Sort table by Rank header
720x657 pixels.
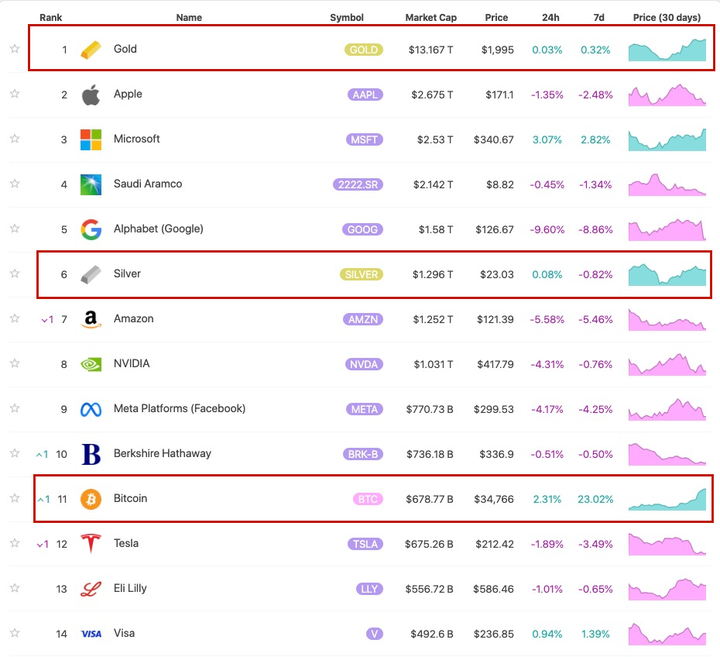(51, 18)
